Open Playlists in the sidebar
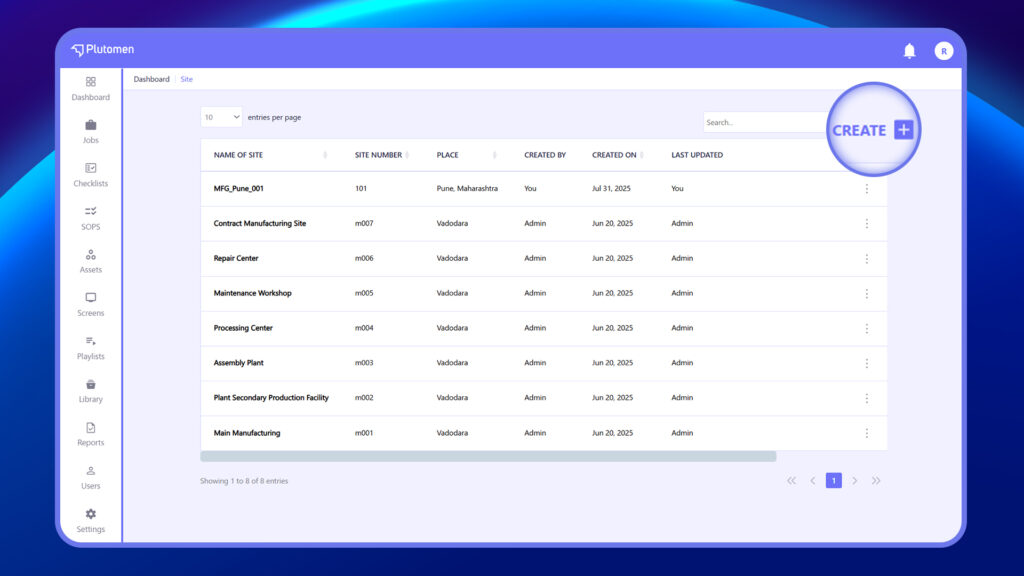Image resolution: width=1024 pixels, height=576 pixels. [x=90, y=347]
